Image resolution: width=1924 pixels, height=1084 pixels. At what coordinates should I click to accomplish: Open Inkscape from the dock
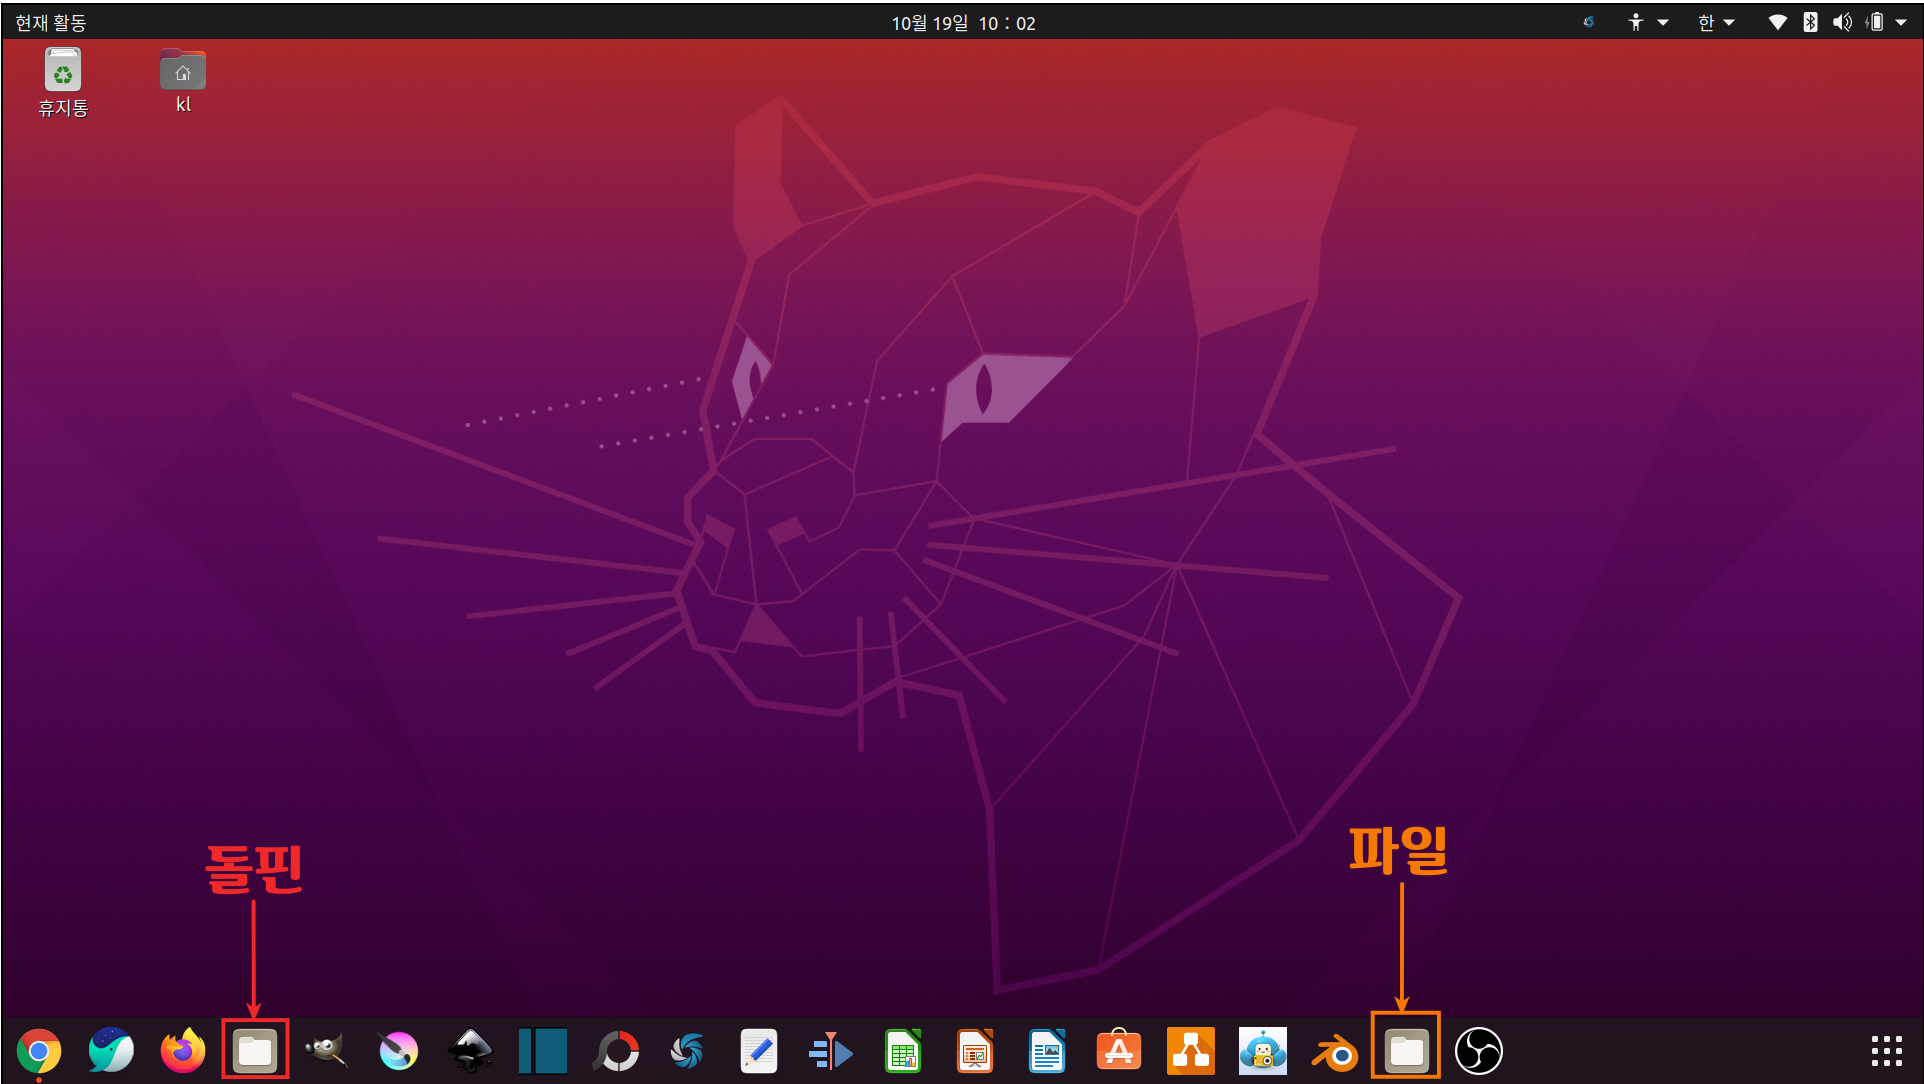point(470,1051)
